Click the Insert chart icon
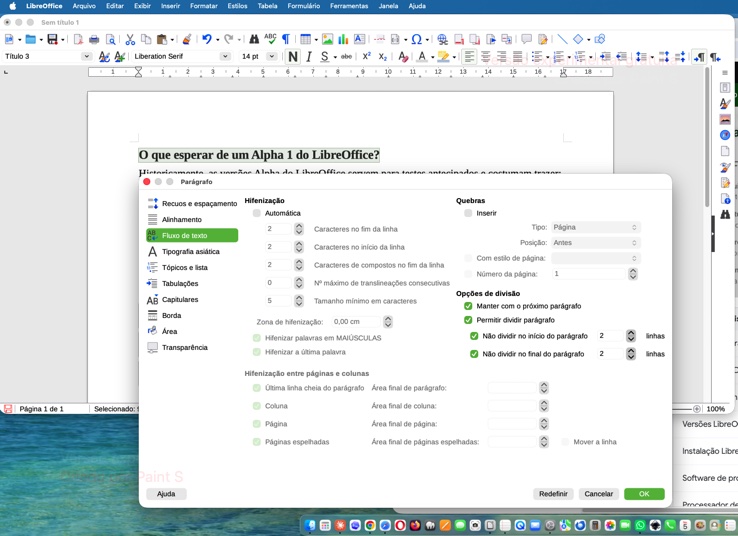 click(343, 39)
